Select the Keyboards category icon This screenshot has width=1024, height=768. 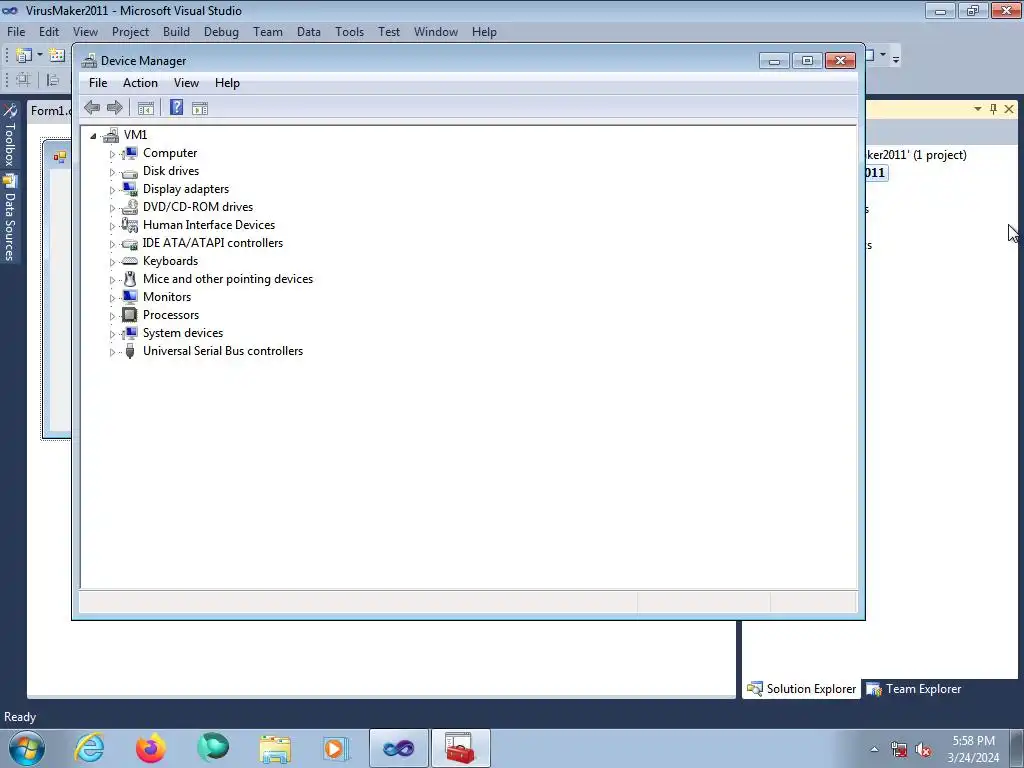[130, 261]
